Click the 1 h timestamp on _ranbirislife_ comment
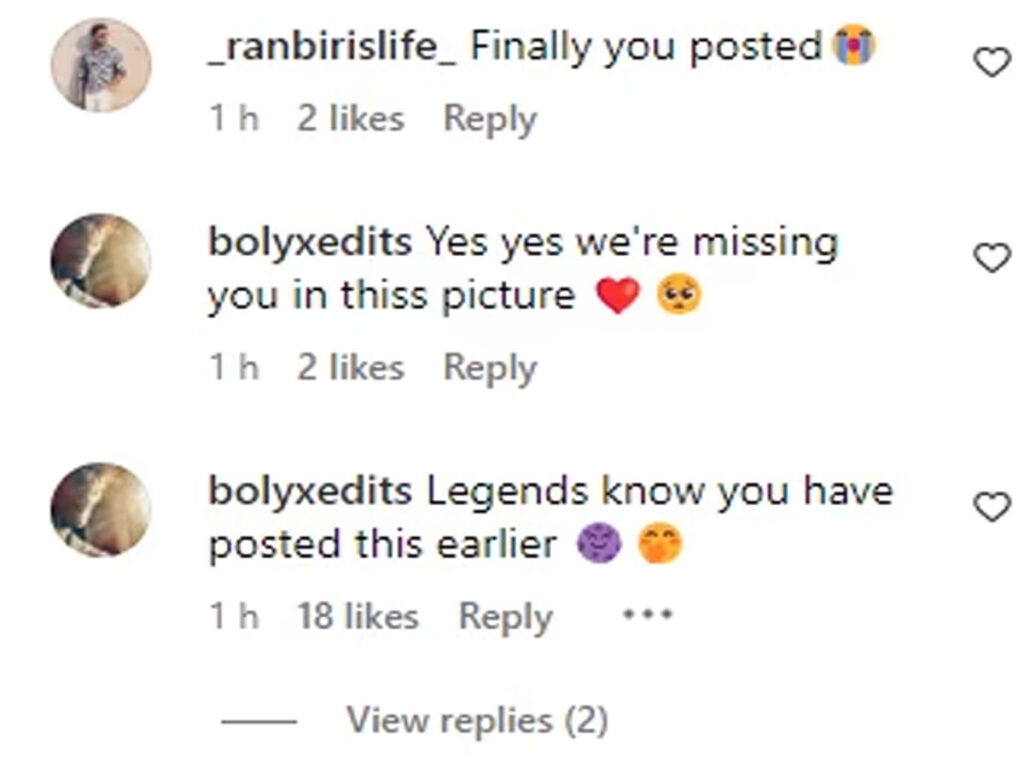This screenshot has width=1024, height=768. (234, 119)
